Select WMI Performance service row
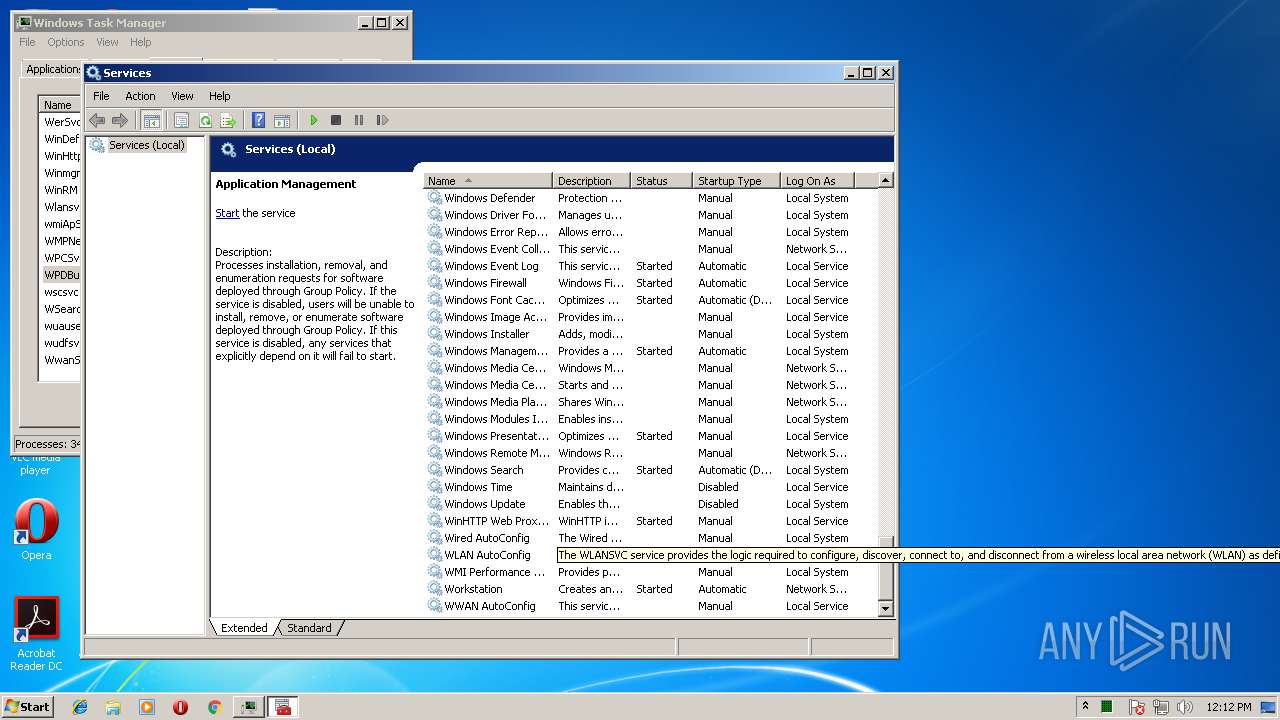This screenshot has width=1280, height=720. [x=650, y=572]
